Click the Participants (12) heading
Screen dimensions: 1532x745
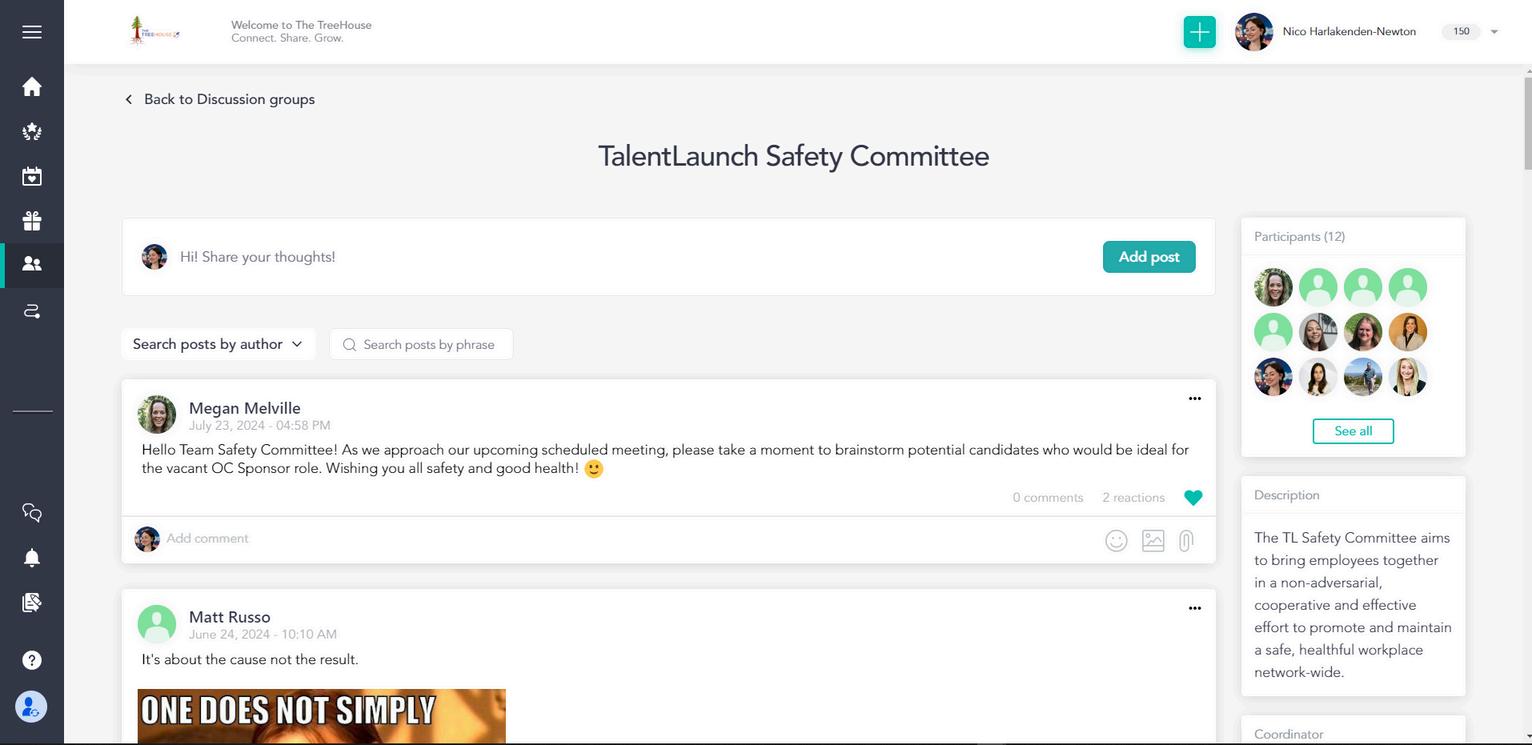[1300, 237]
